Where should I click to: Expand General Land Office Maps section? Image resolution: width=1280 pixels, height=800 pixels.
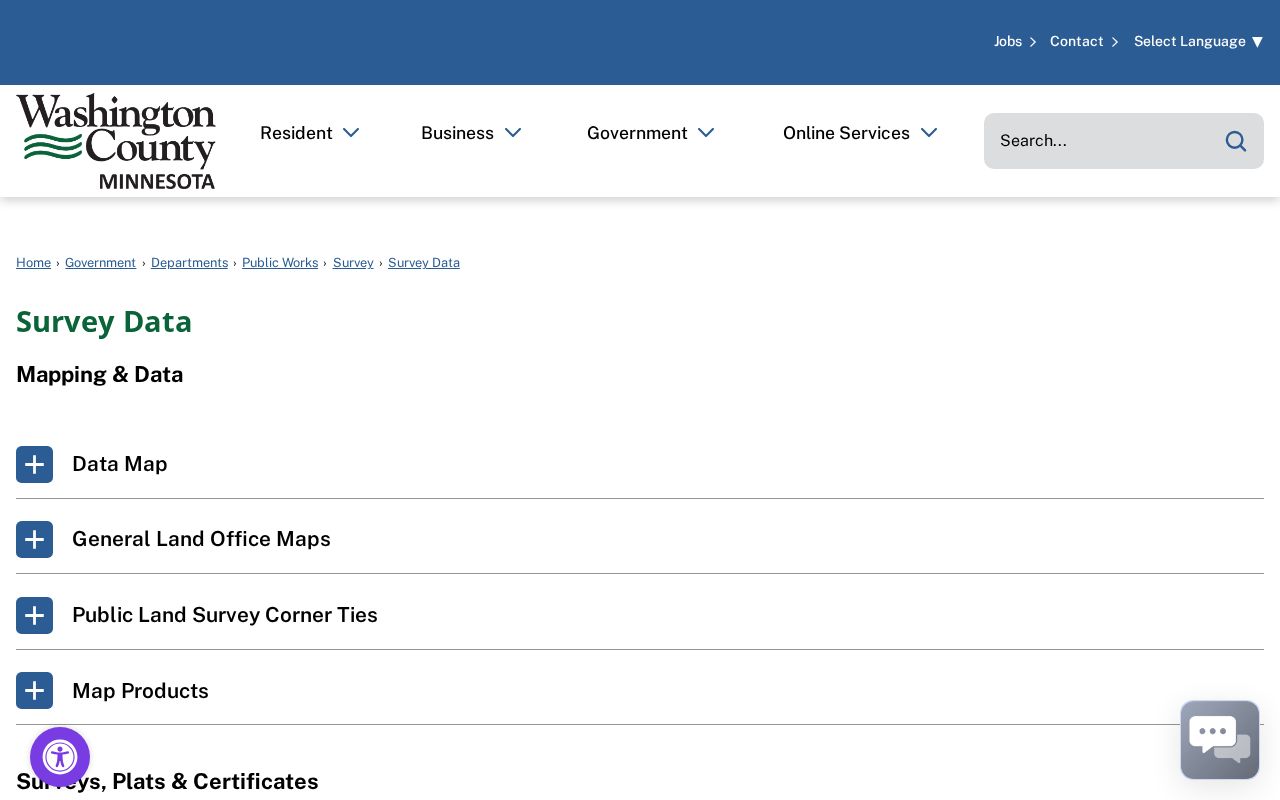pyautogui.click(x=640, y=539)
